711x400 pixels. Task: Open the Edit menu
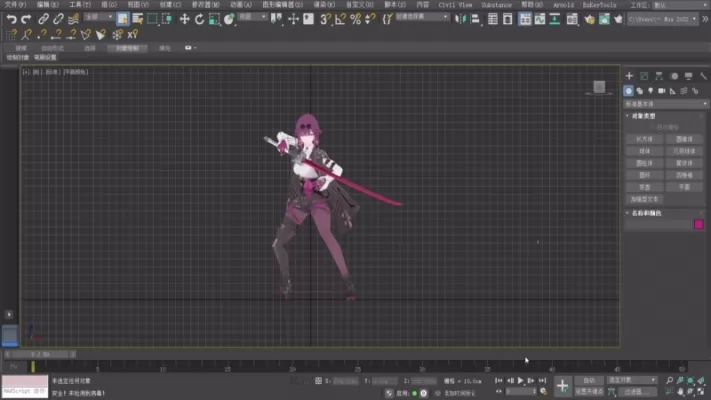tap(48, 5)
